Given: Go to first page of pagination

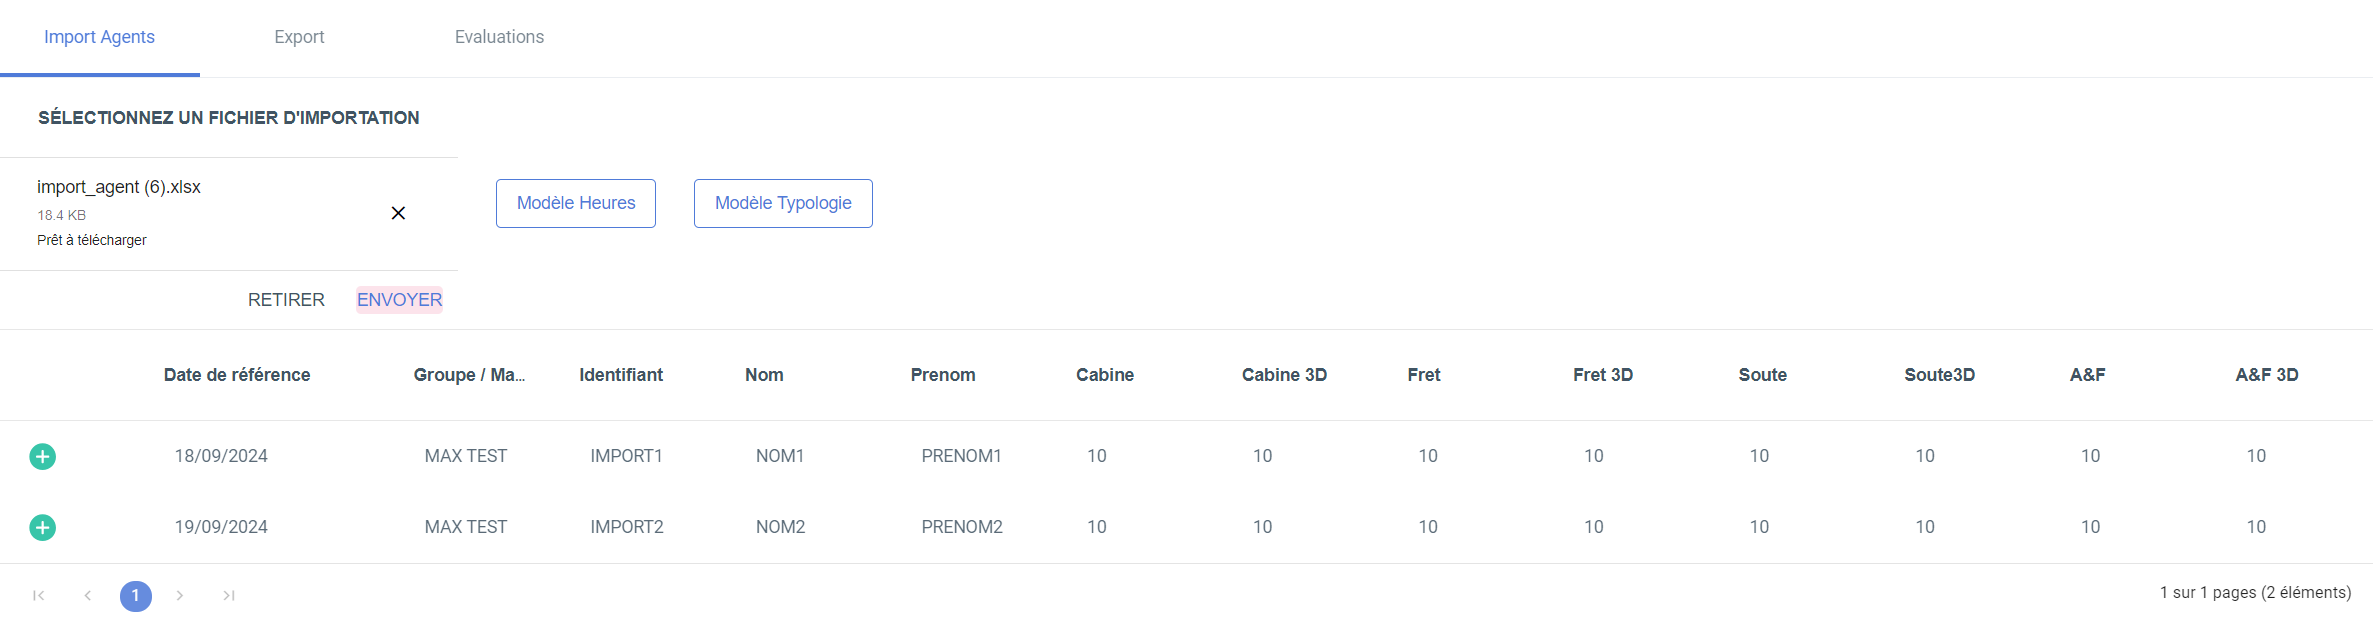Looking at the screenshot, I should (39, 596).
